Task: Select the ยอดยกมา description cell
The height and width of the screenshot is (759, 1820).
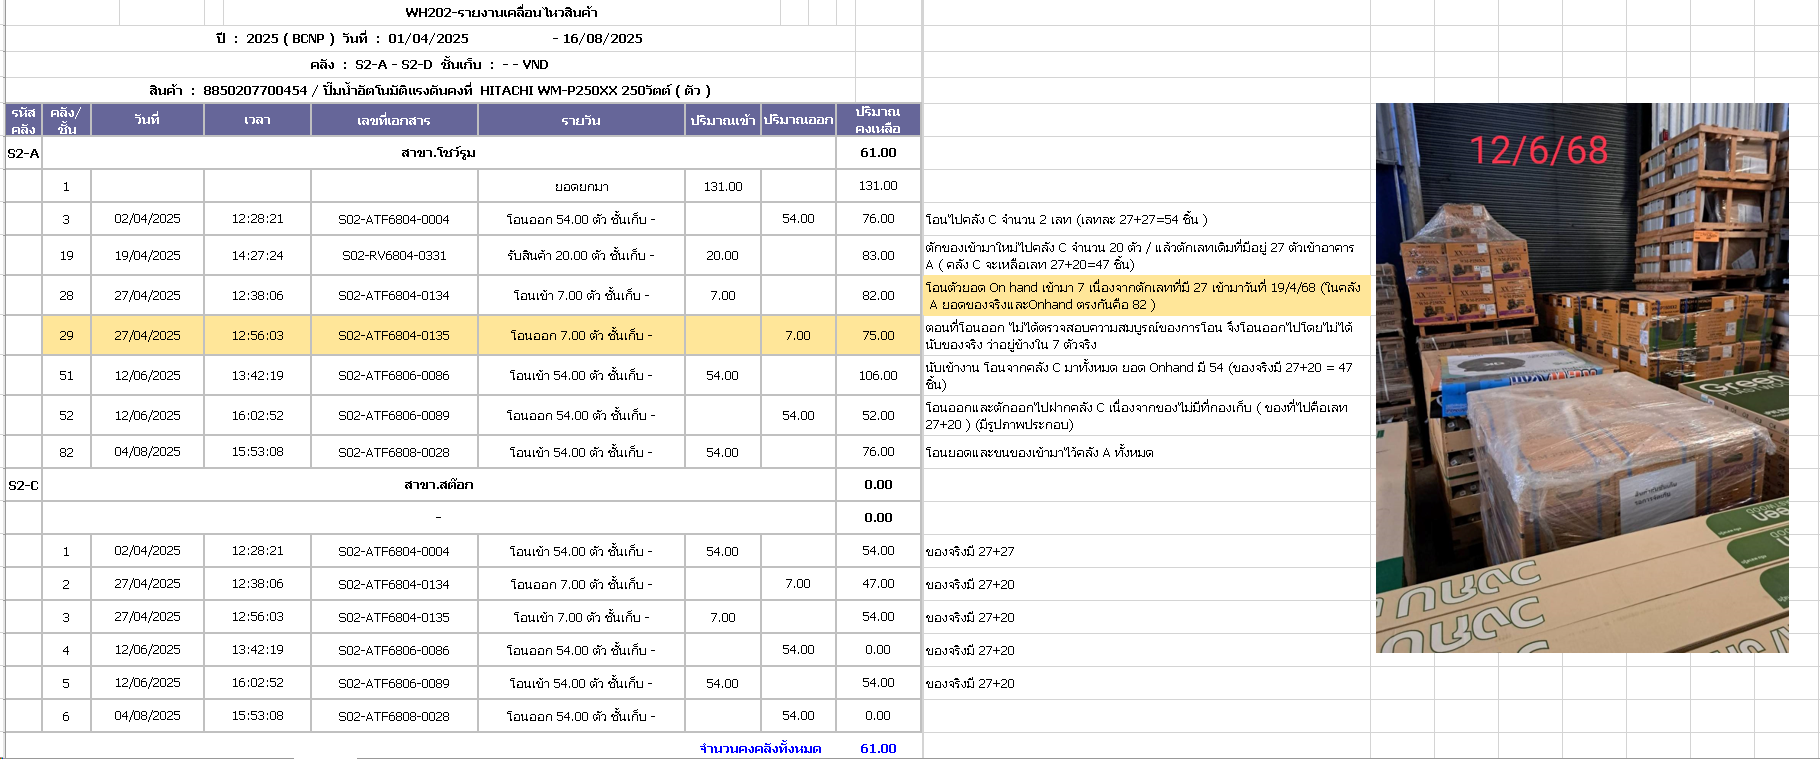Action: [x=581, y=187]
